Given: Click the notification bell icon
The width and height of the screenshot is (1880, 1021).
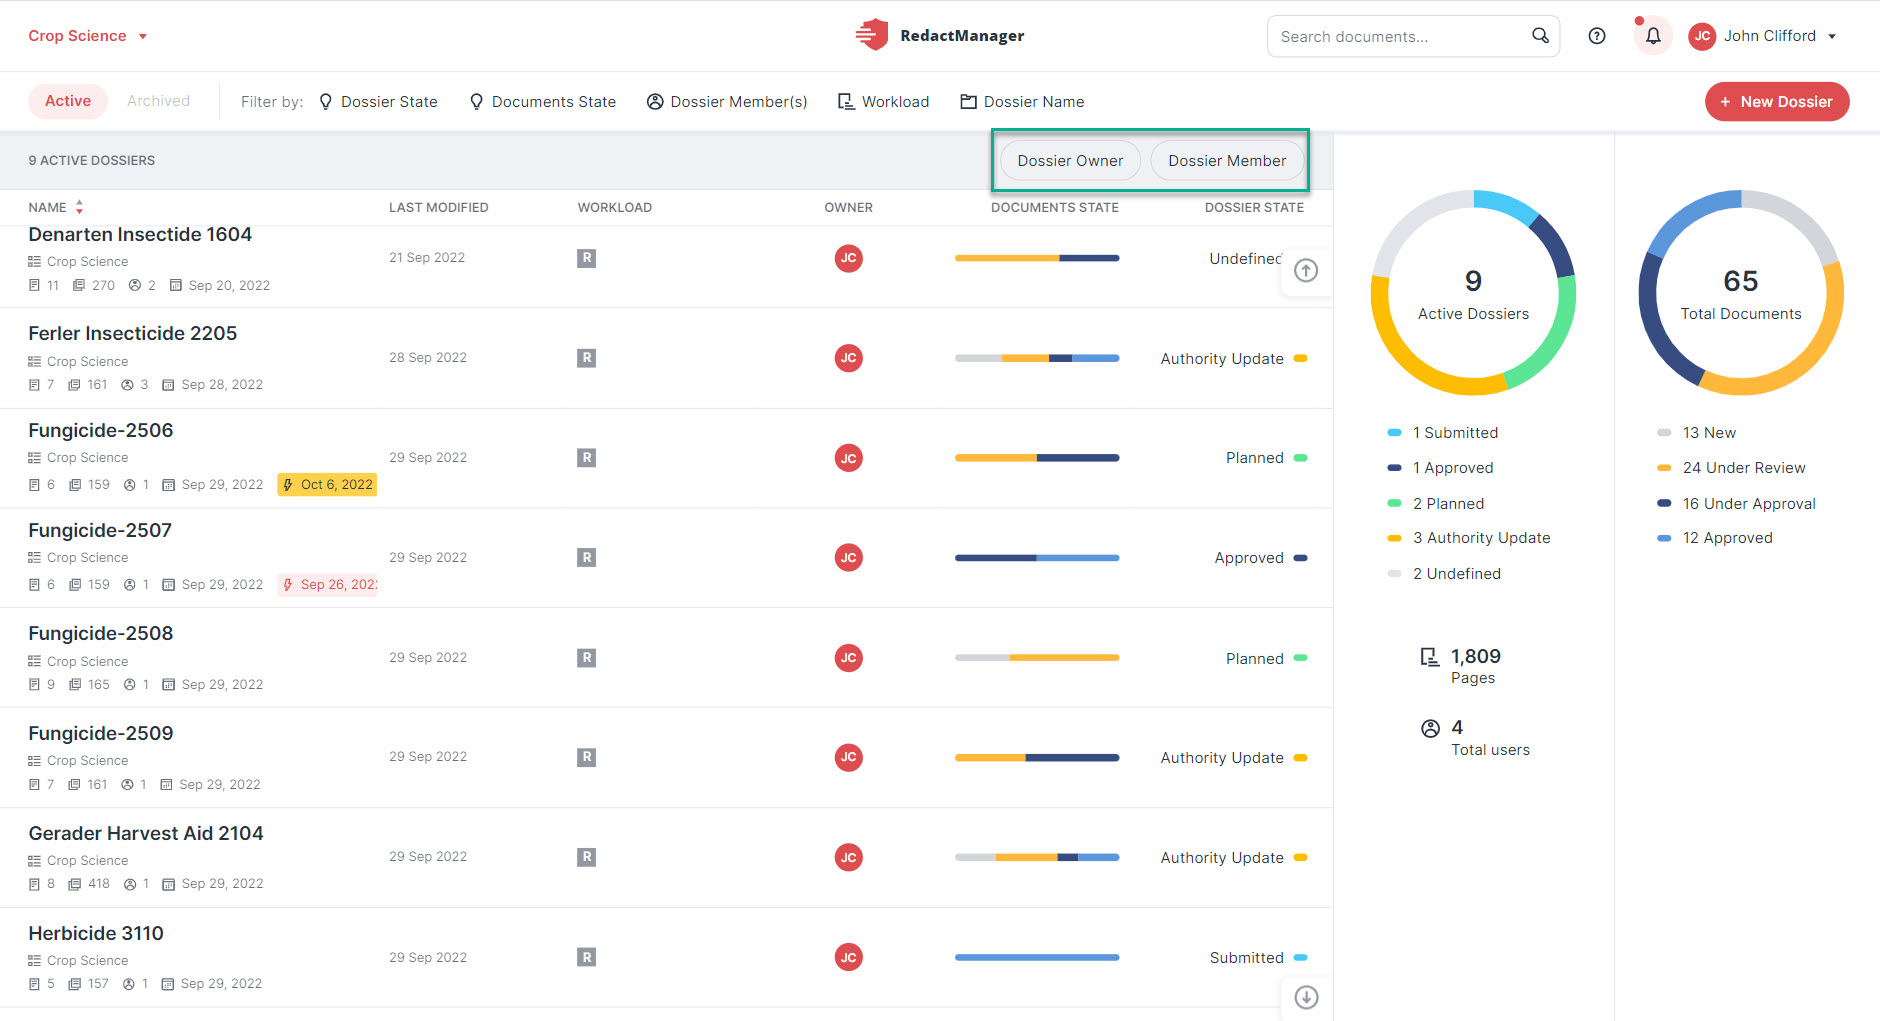Looking at the screenshot, I should (1653, 36).
